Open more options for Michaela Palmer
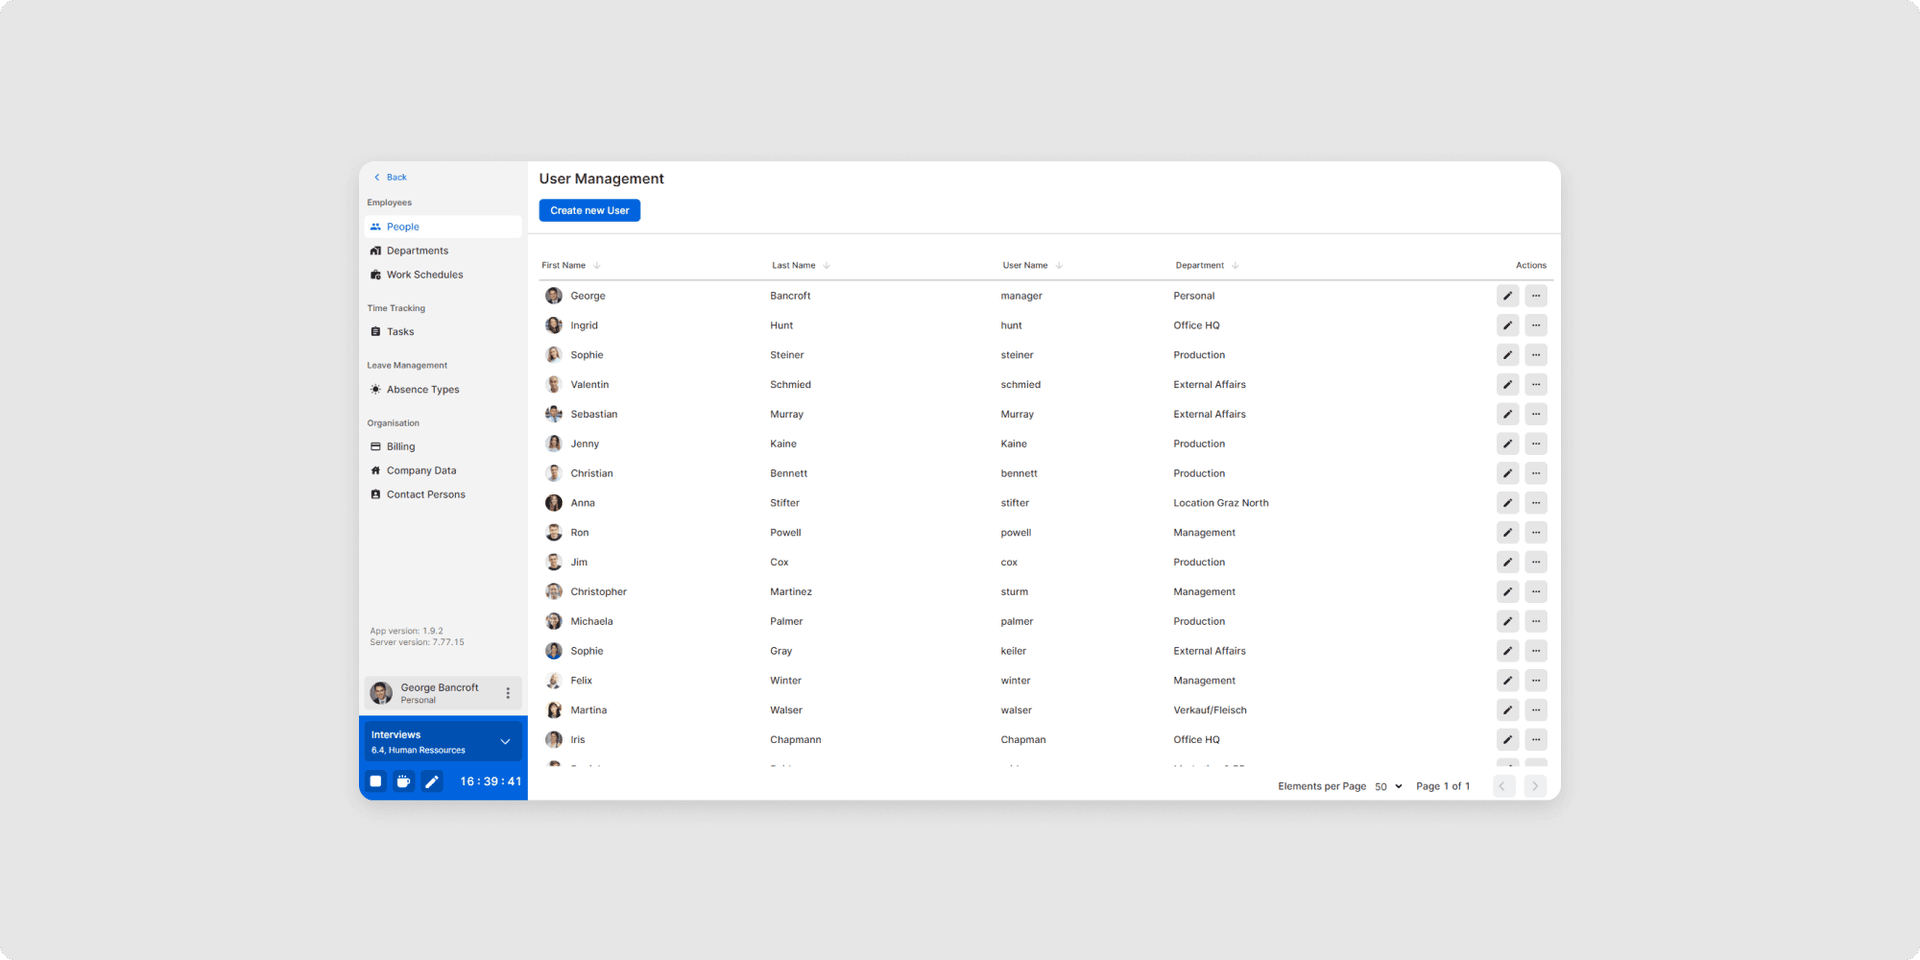 [x=1536, y=621]
